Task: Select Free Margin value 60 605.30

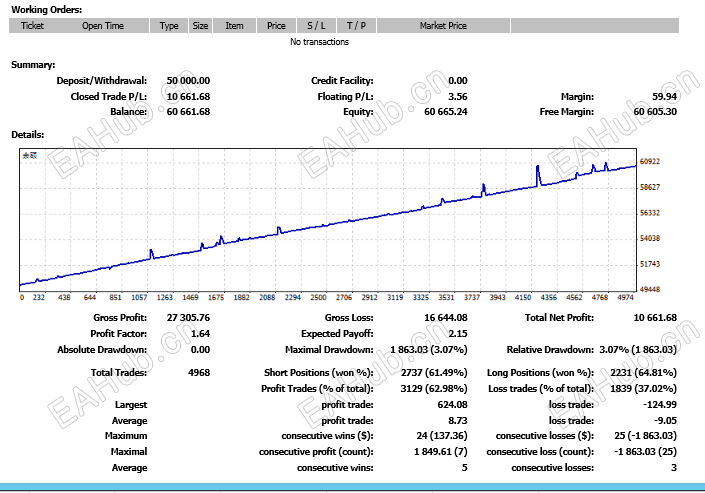Action: pyautogui.click(x=655, y=112)
